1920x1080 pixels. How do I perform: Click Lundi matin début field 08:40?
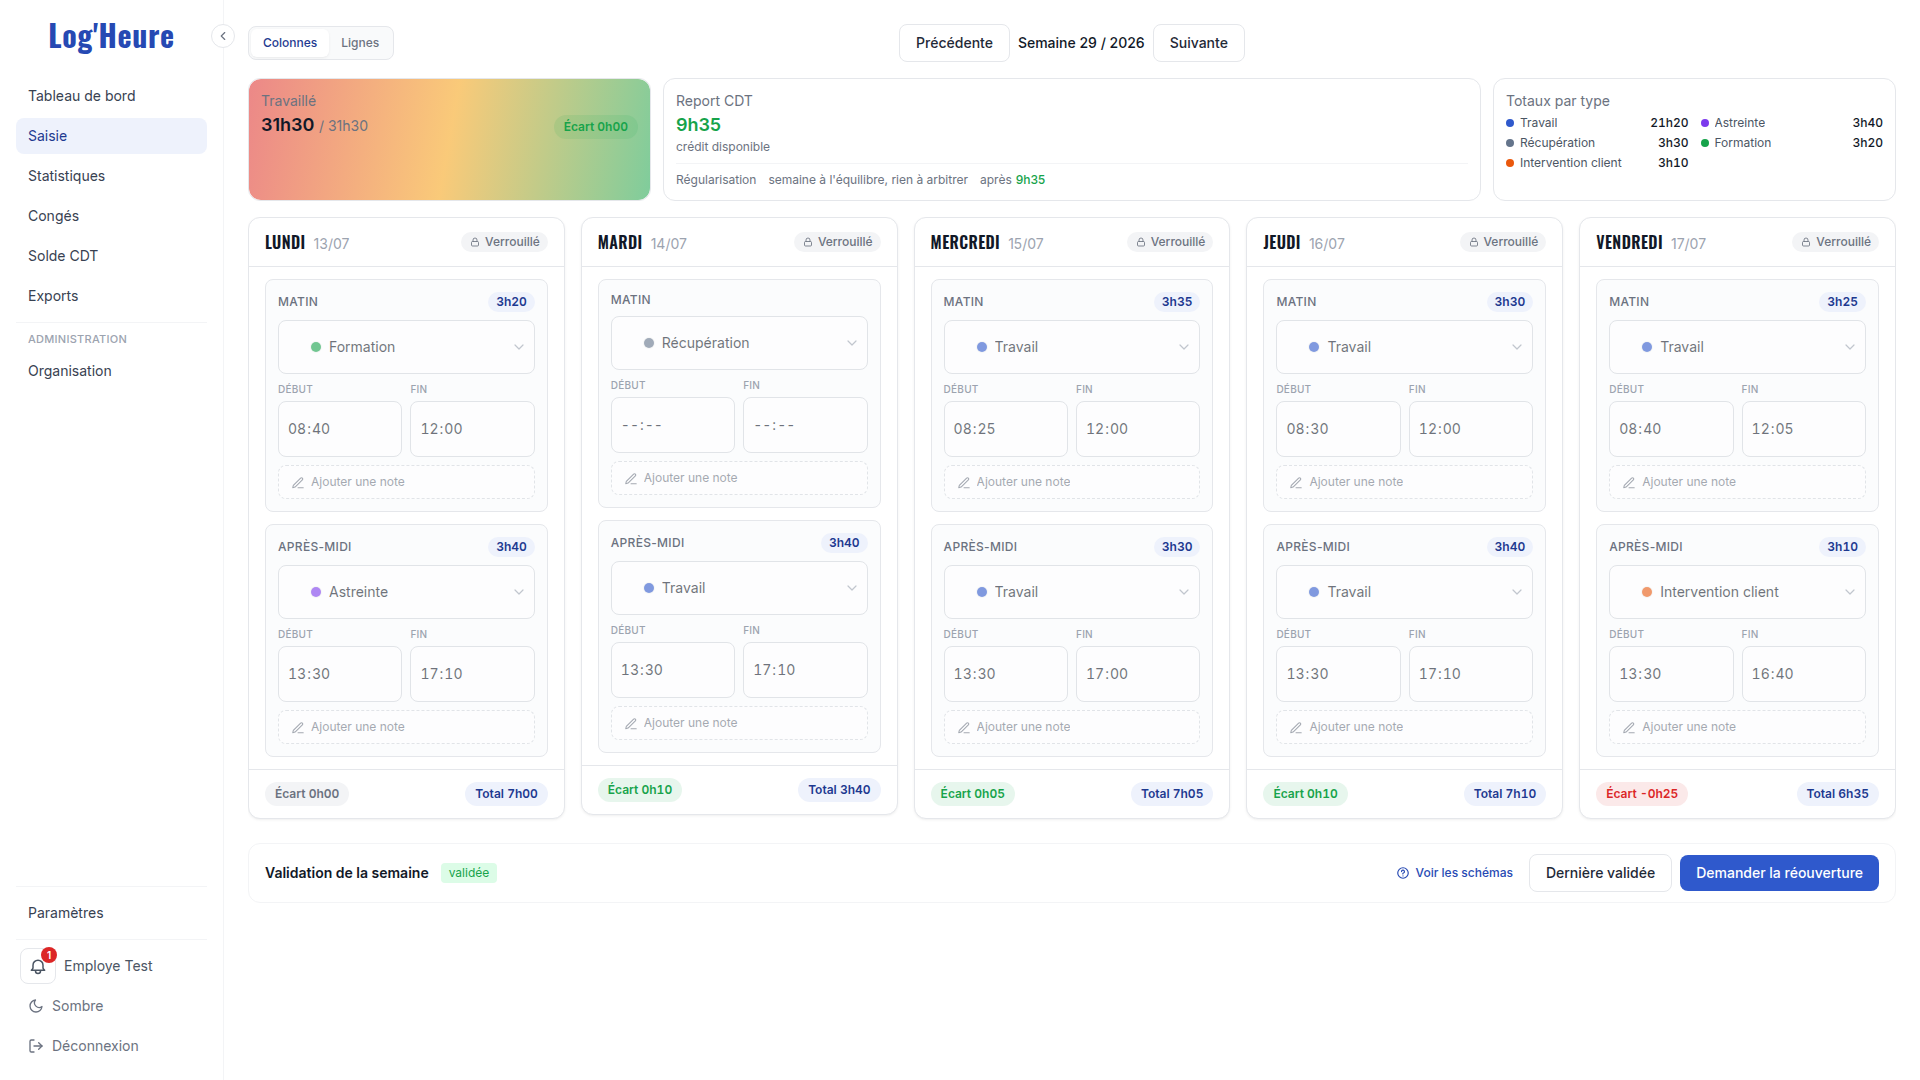(x=340, y=429)
